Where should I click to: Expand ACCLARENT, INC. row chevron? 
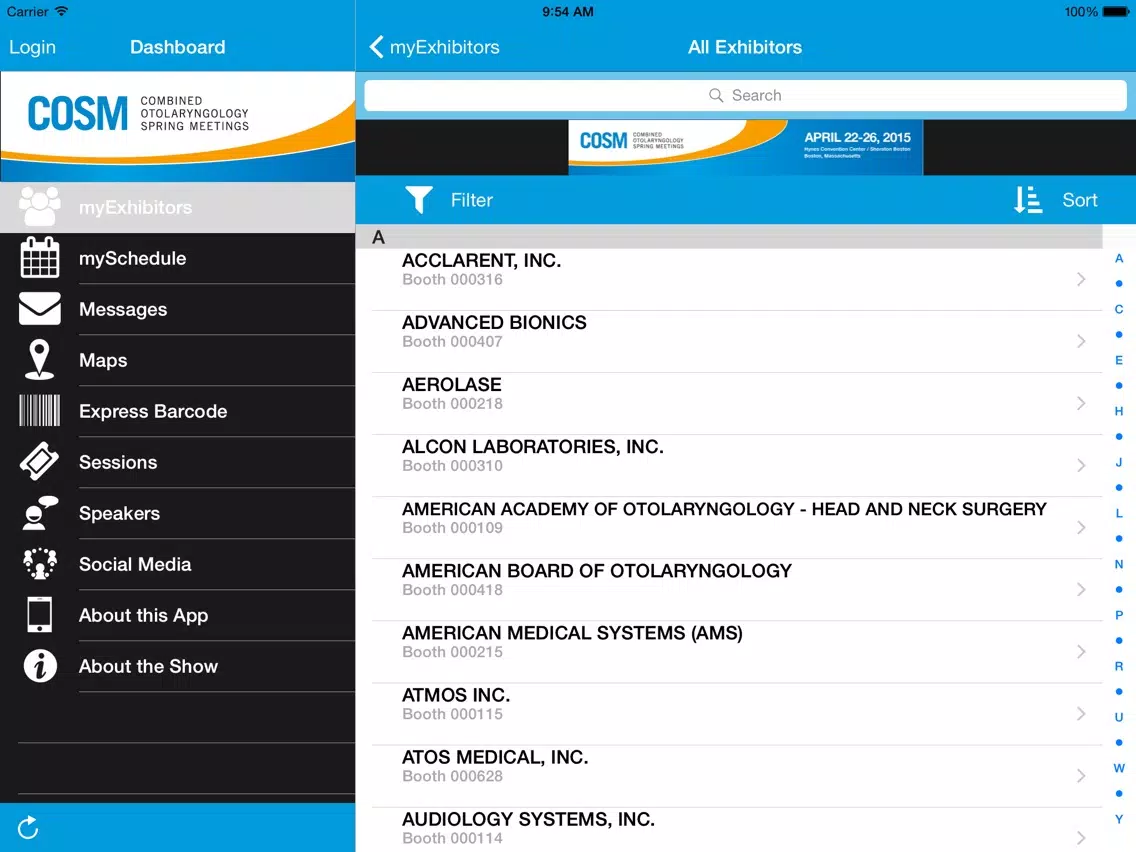click(1081, 279)
